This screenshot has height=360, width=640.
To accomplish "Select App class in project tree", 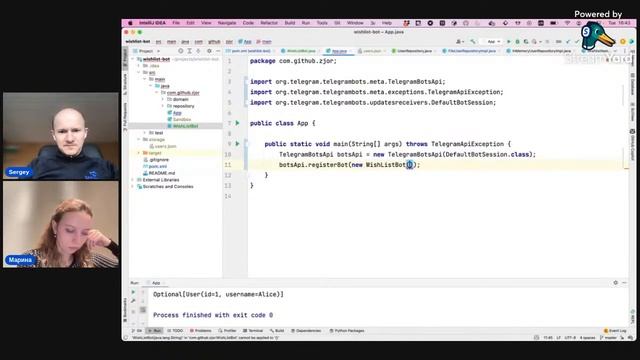I will pyautogui.click(x=177, y=113).
